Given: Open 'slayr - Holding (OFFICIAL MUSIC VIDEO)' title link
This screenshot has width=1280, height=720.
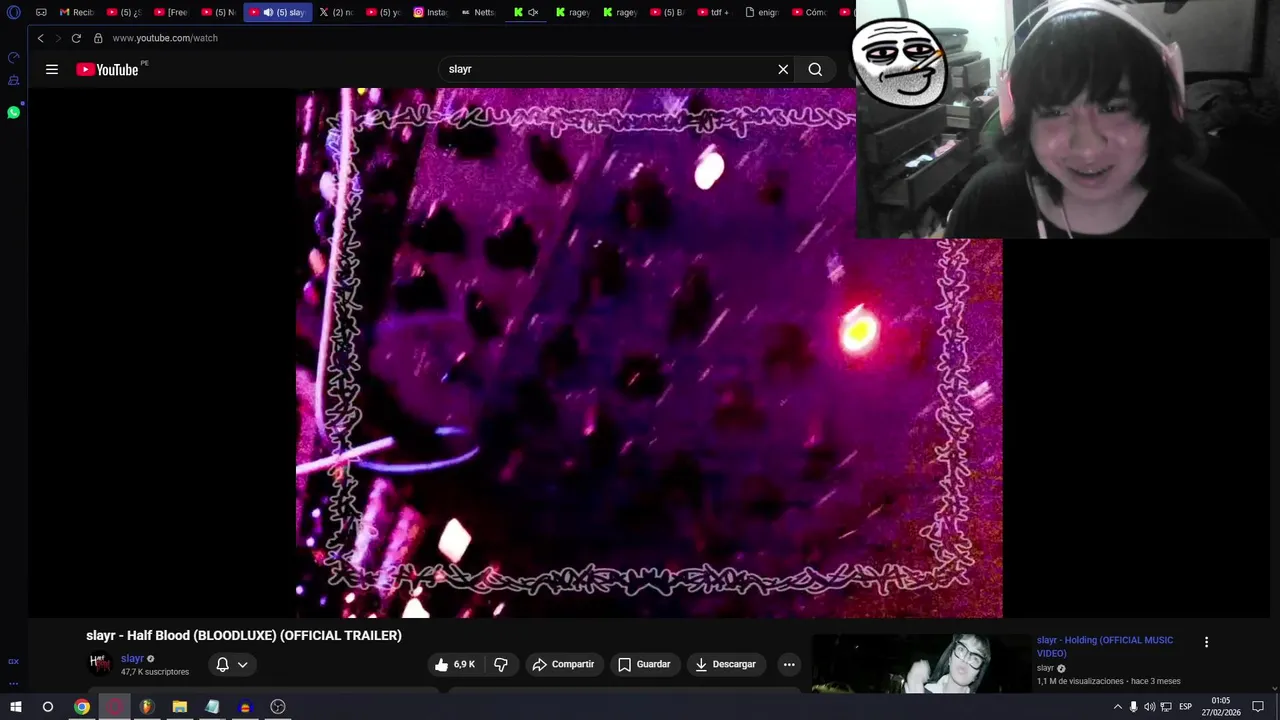Looking at the screenshot, I should [1105, 646].
